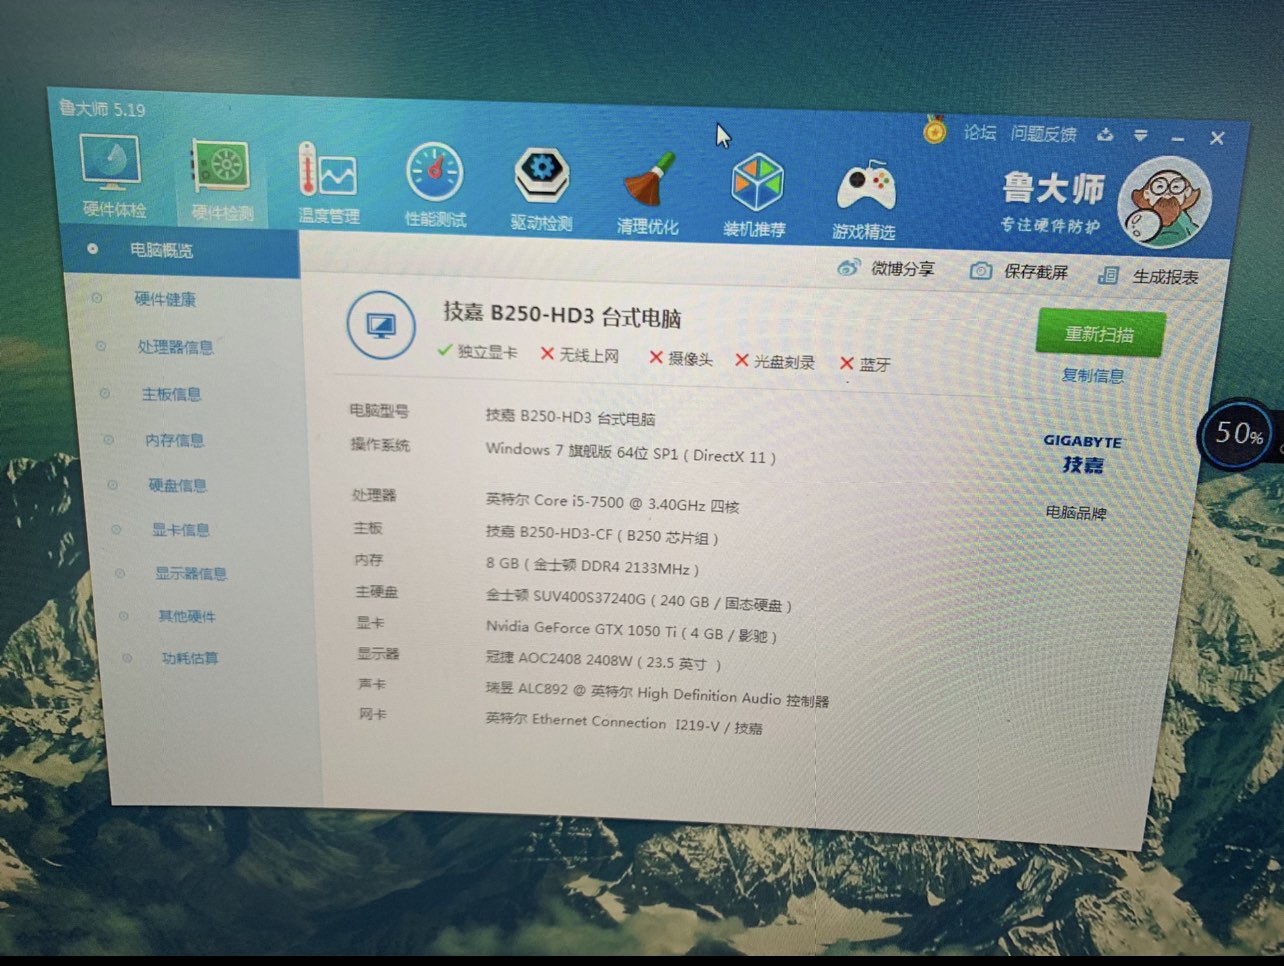Select the 硬件检测 hardware detection tab
1284x966 pixels.
[222, 180]
